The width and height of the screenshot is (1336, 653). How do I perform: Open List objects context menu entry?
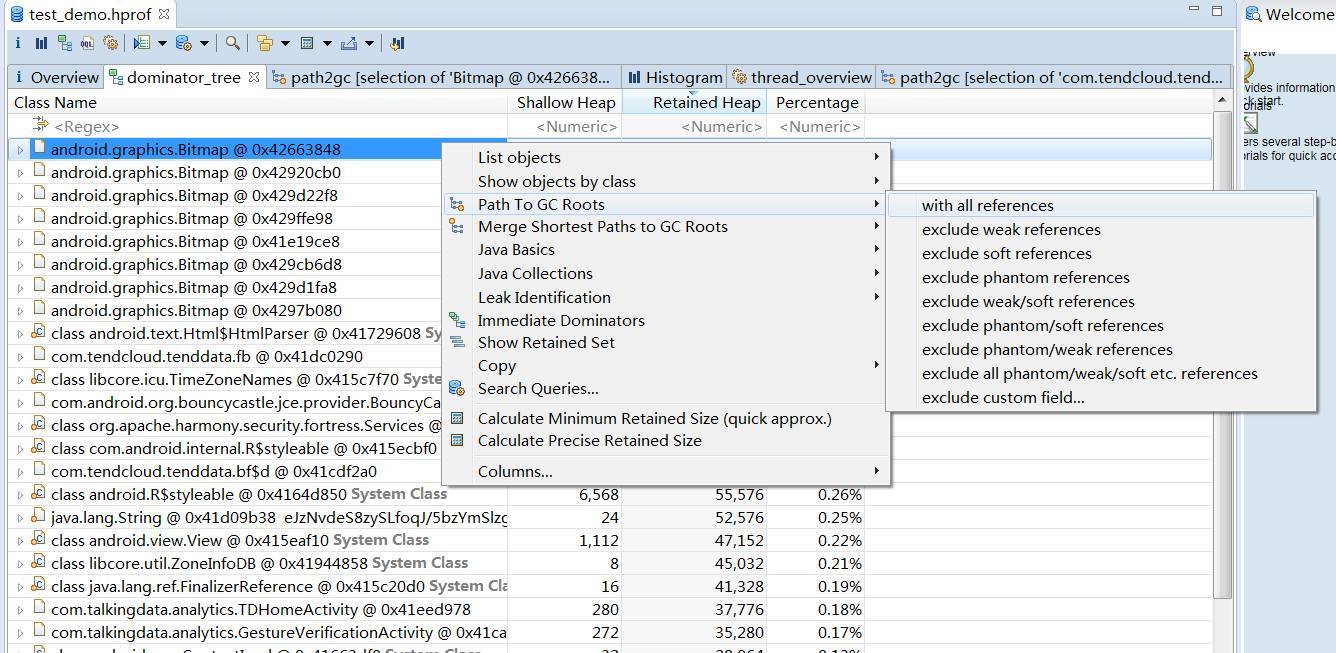pos(666,157)
